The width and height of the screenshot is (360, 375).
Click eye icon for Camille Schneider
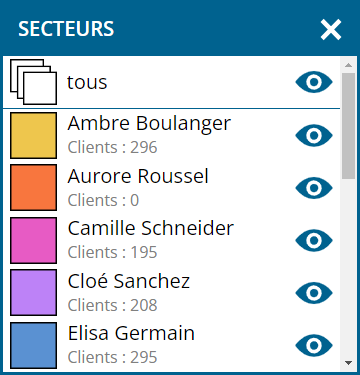coord(314,240)
